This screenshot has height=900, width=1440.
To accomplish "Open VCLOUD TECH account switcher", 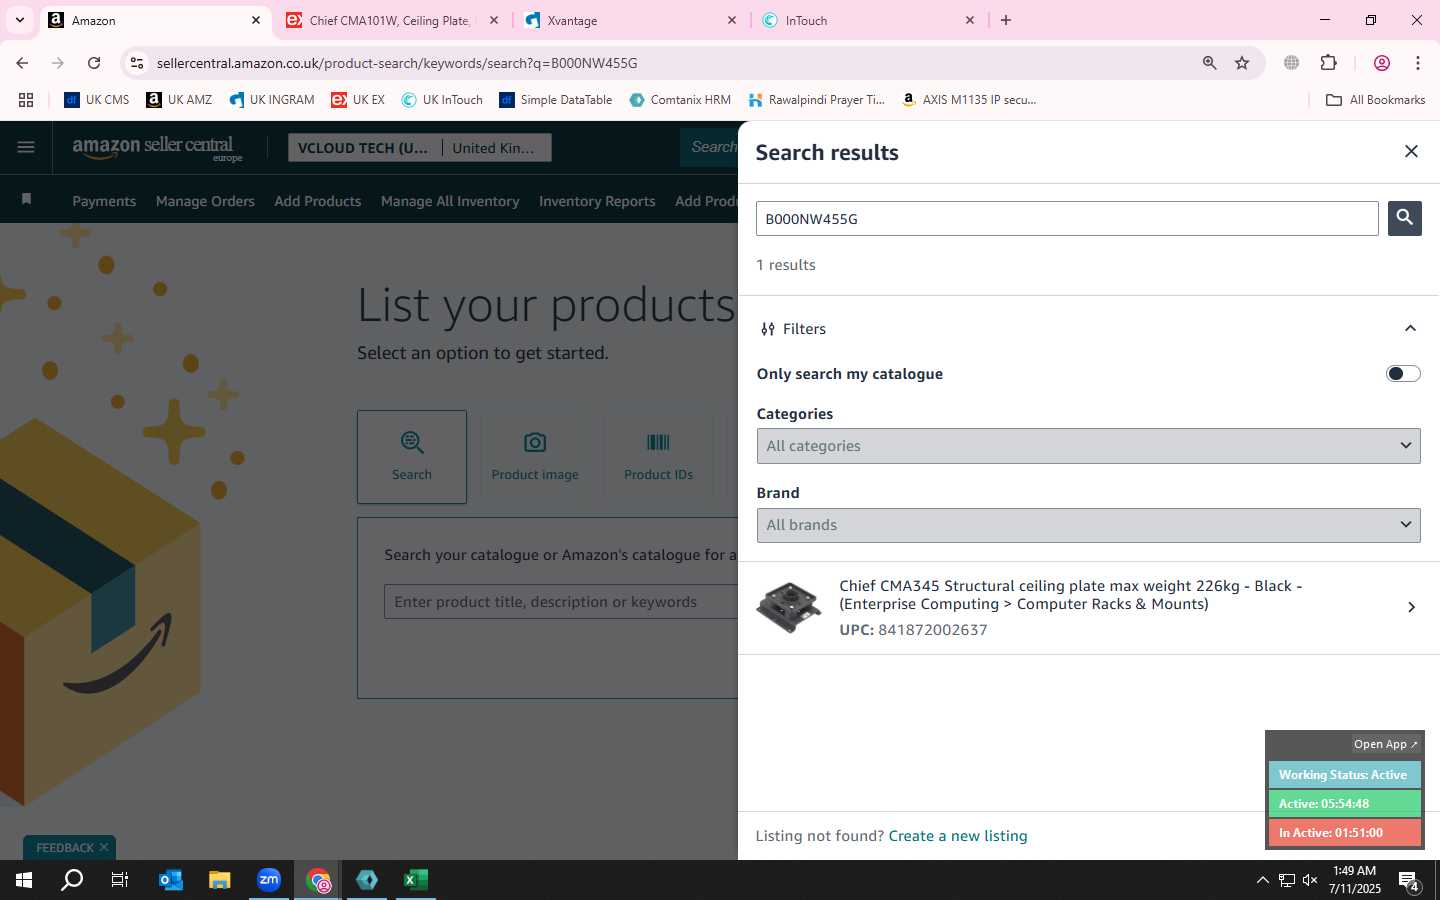I will click(x=364, y=148).
